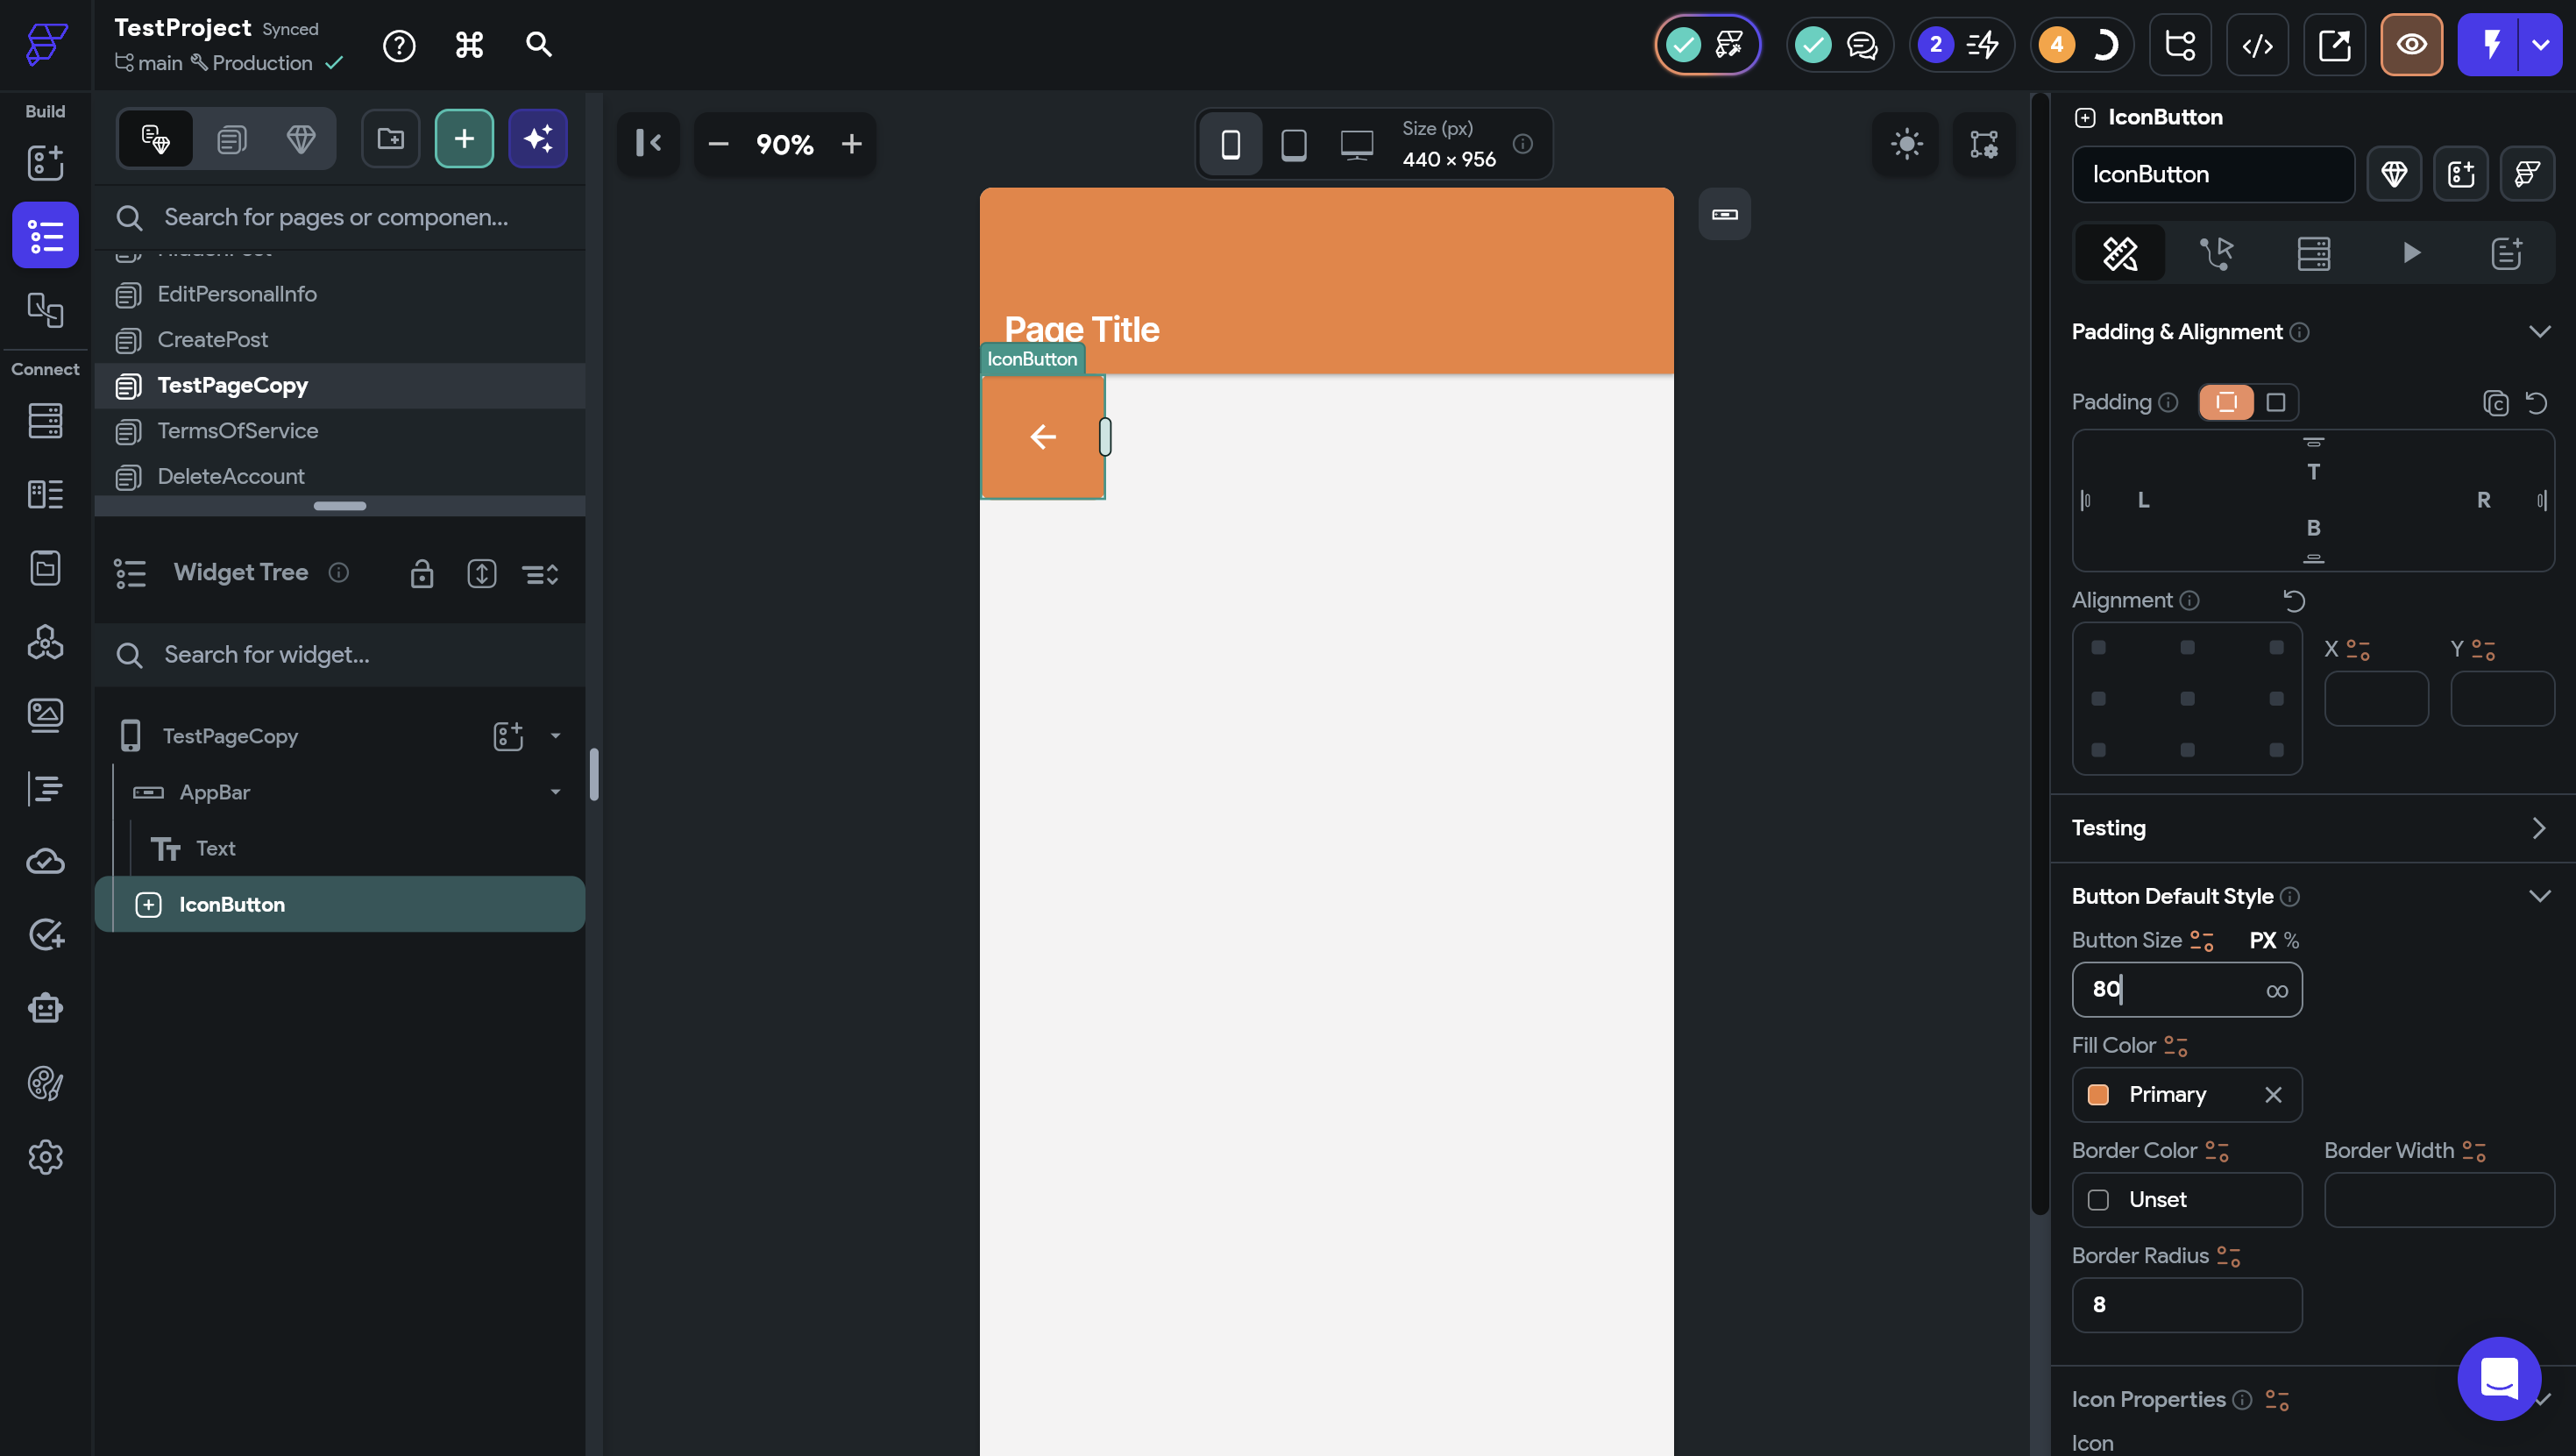Toggle preview mode eye button
Image resolution: width=2576 pixels, height=1456 pixels.
coord(2411,45)
